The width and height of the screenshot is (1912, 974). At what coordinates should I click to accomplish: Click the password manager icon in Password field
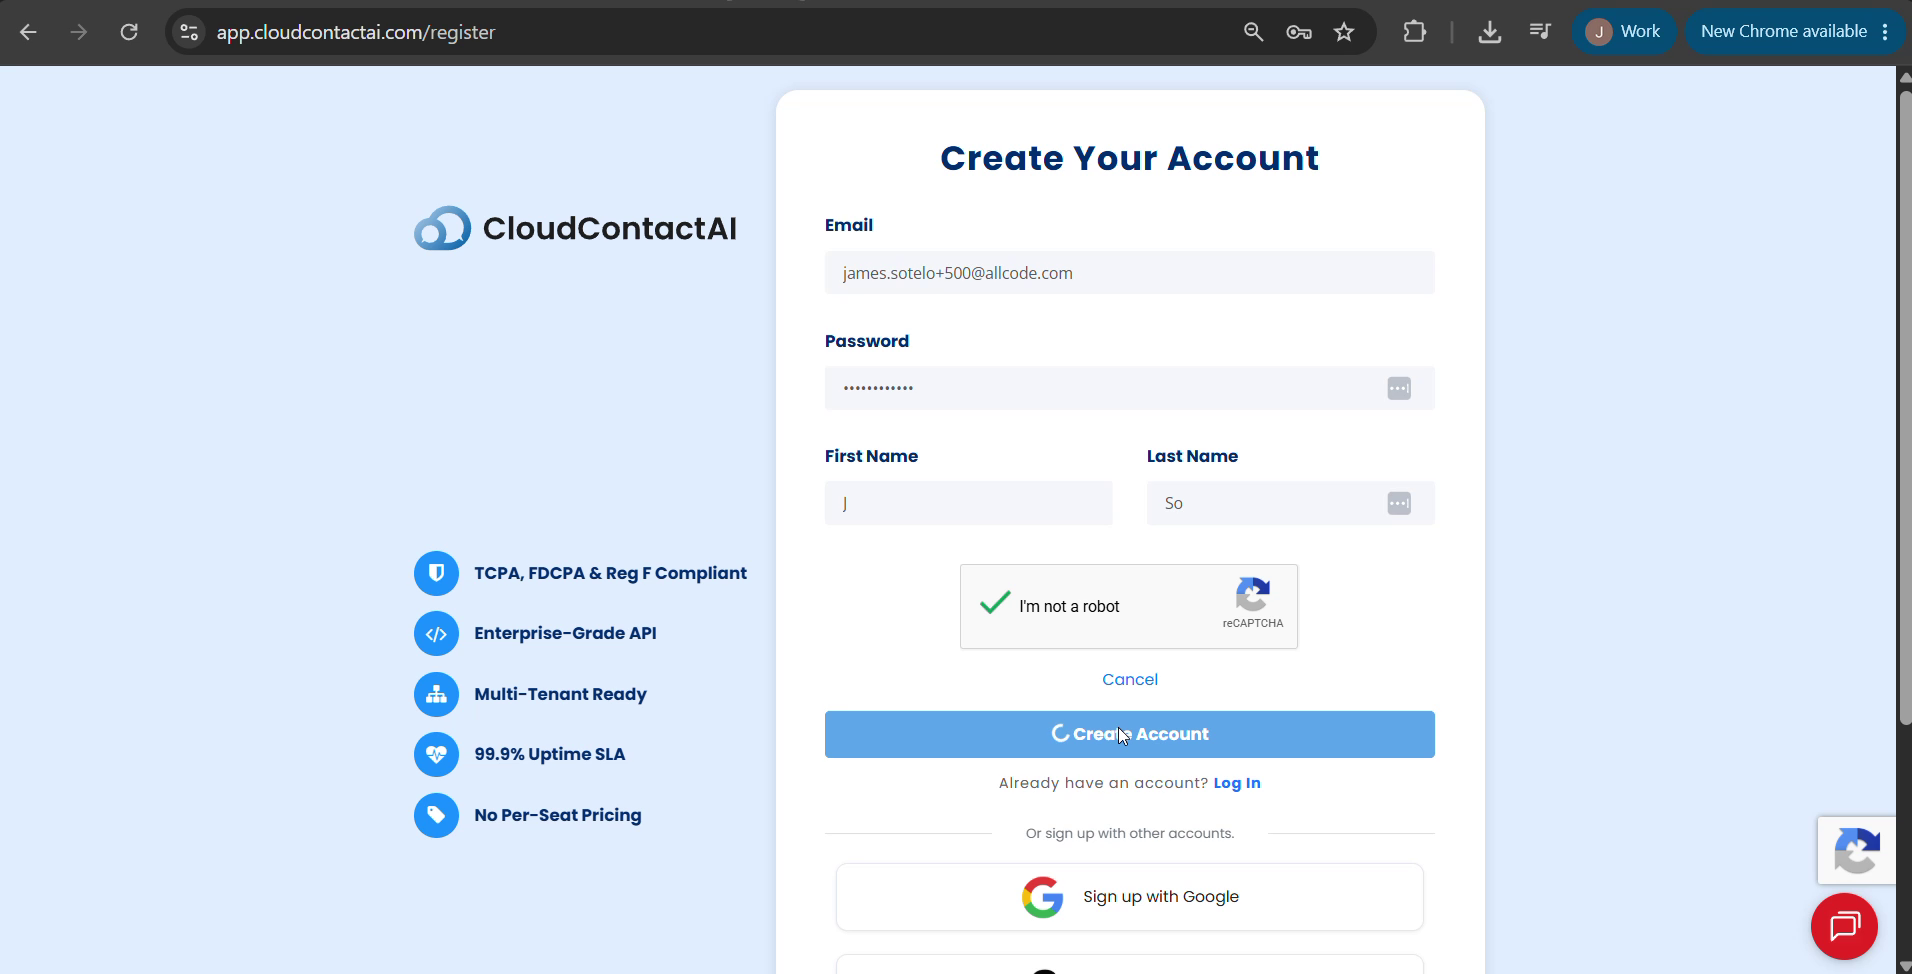[x=1399, y=388]
